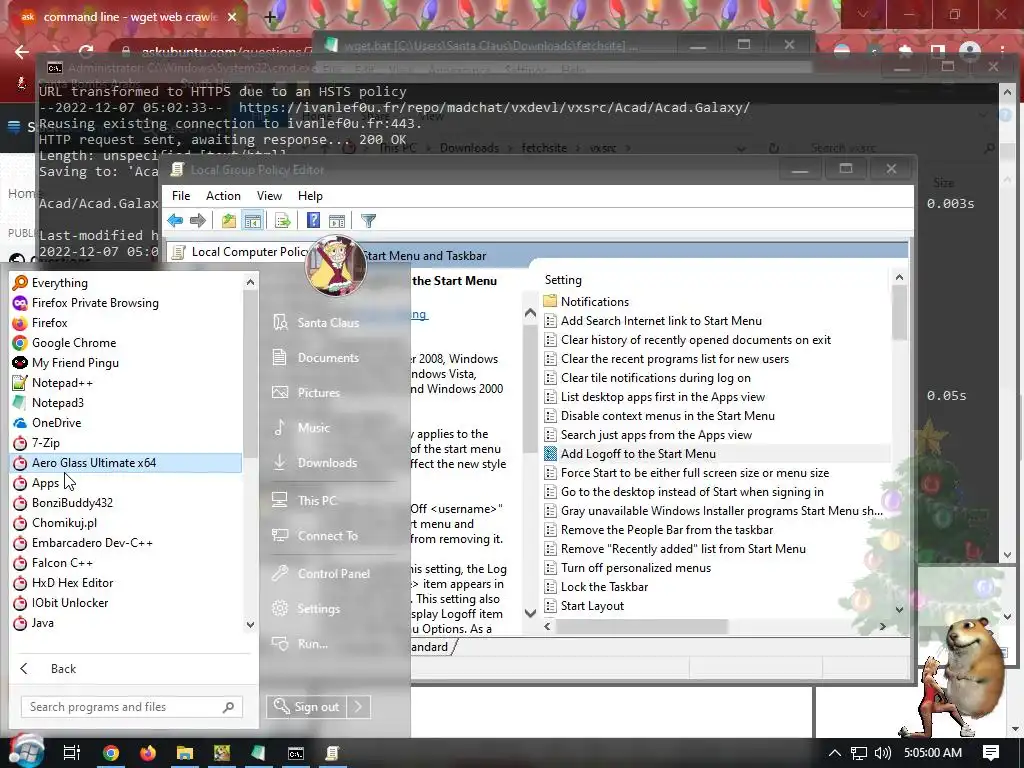Image resolution: width=1024 pixels, height=768 pixels.
Task: Select Turn off personalized menus setting
Action: [635, 568]
